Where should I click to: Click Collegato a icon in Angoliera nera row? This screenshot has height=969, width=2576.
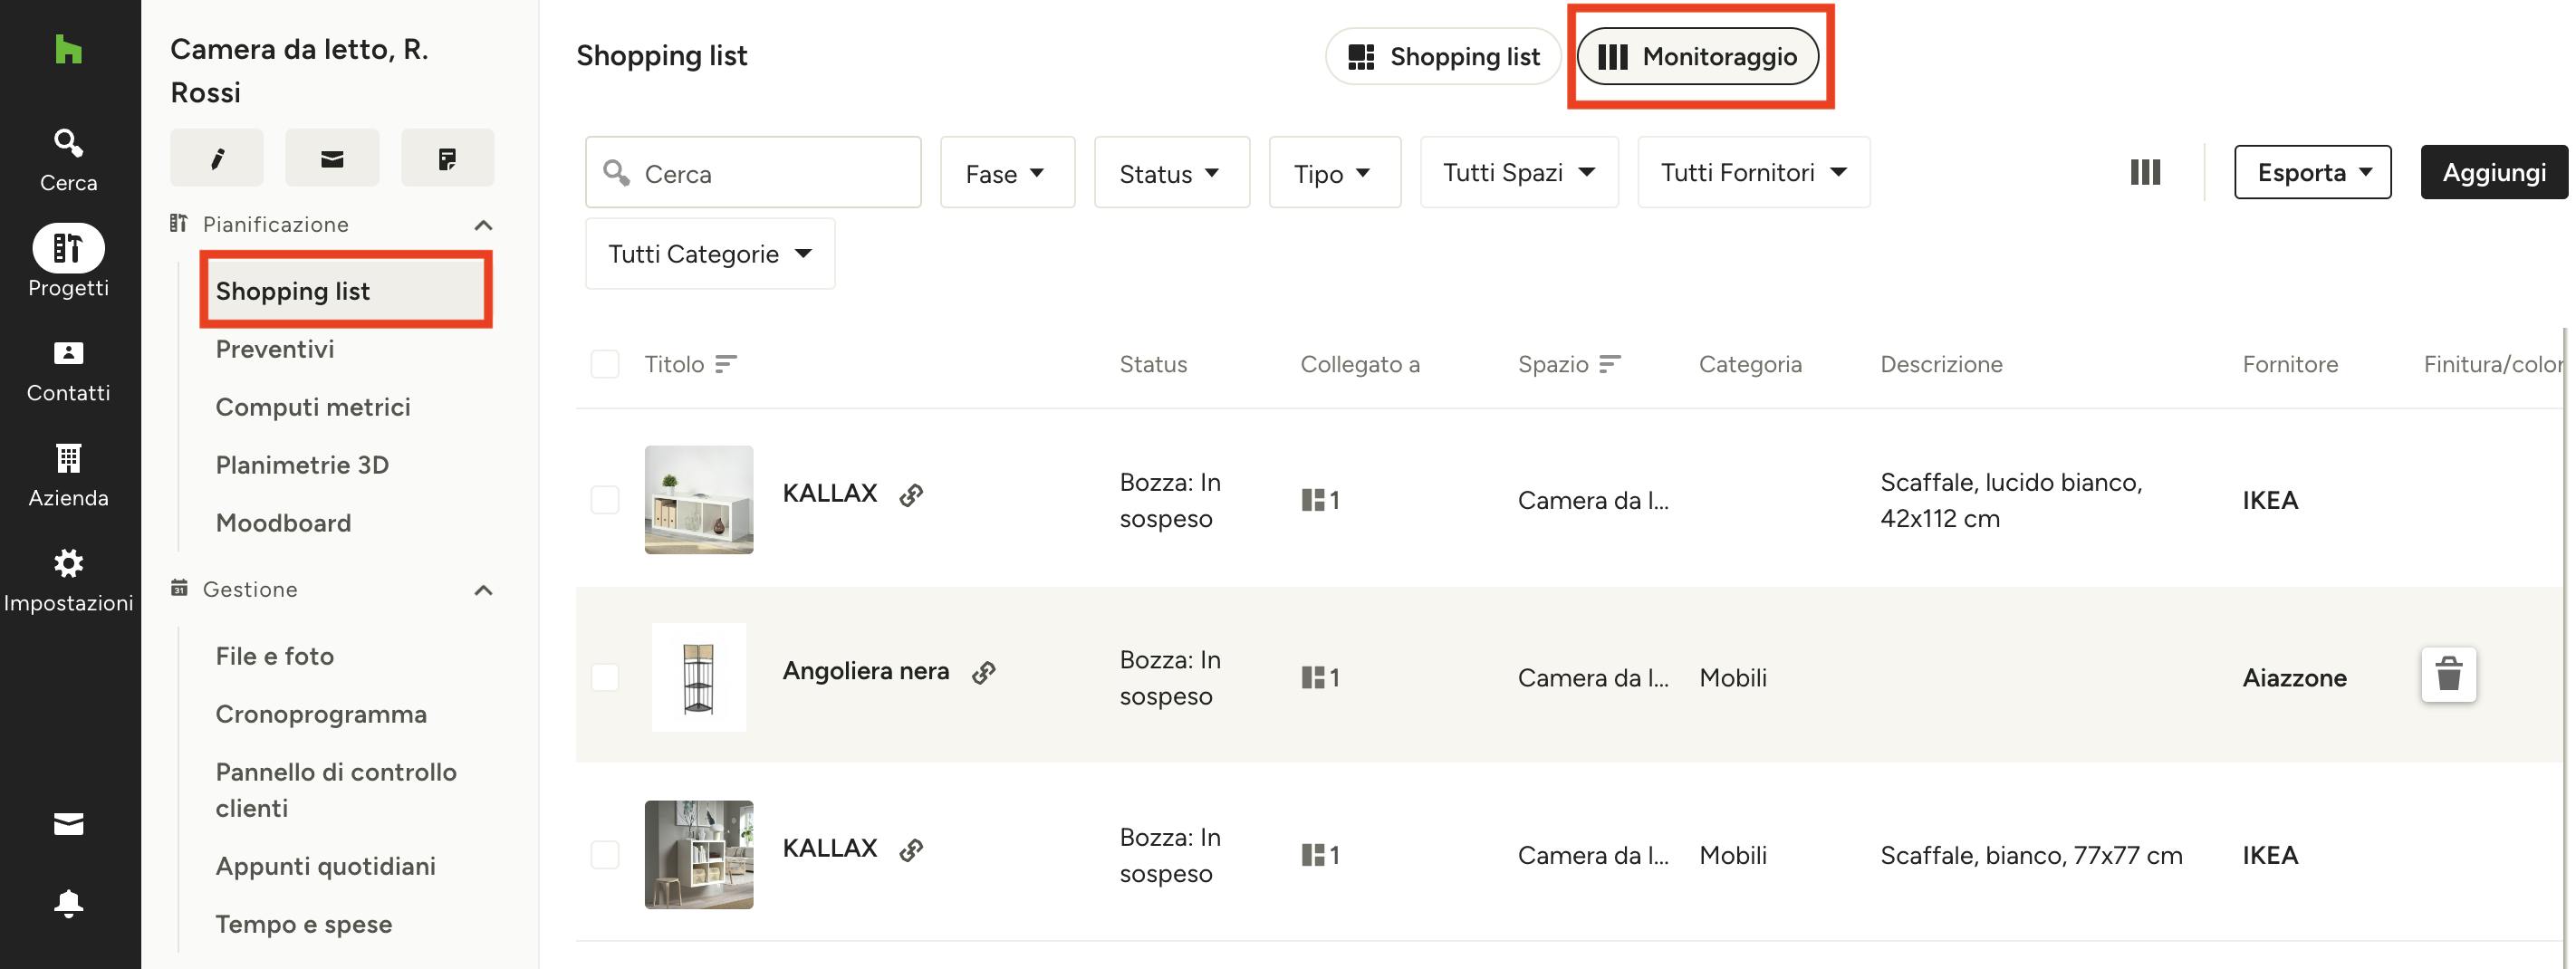[x=1320, y=678]
